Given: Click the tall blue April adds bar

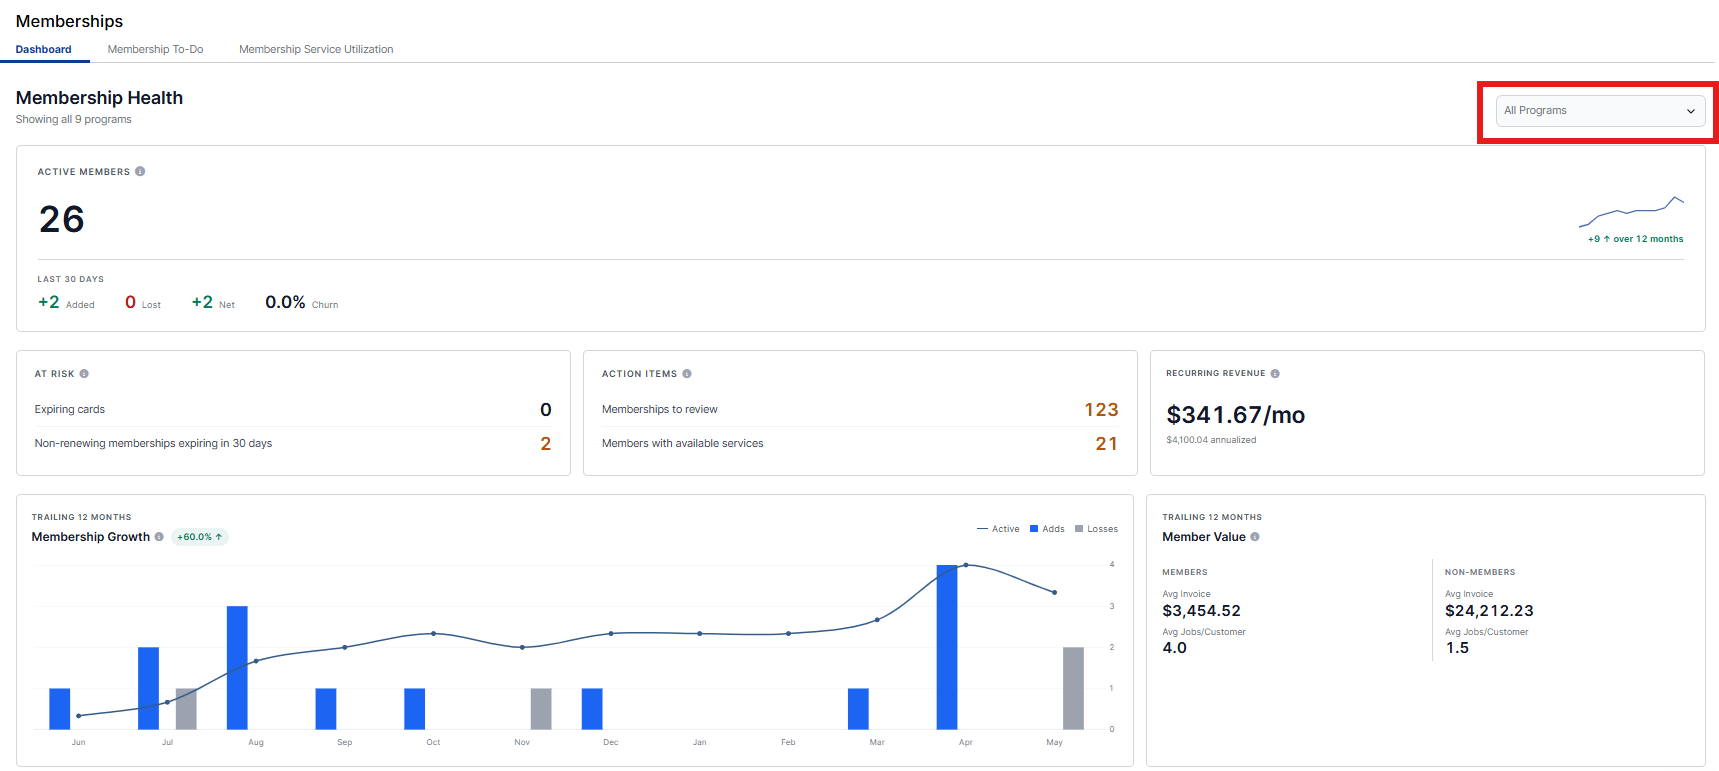Looking at the screenshot, I should coord(947,647).
